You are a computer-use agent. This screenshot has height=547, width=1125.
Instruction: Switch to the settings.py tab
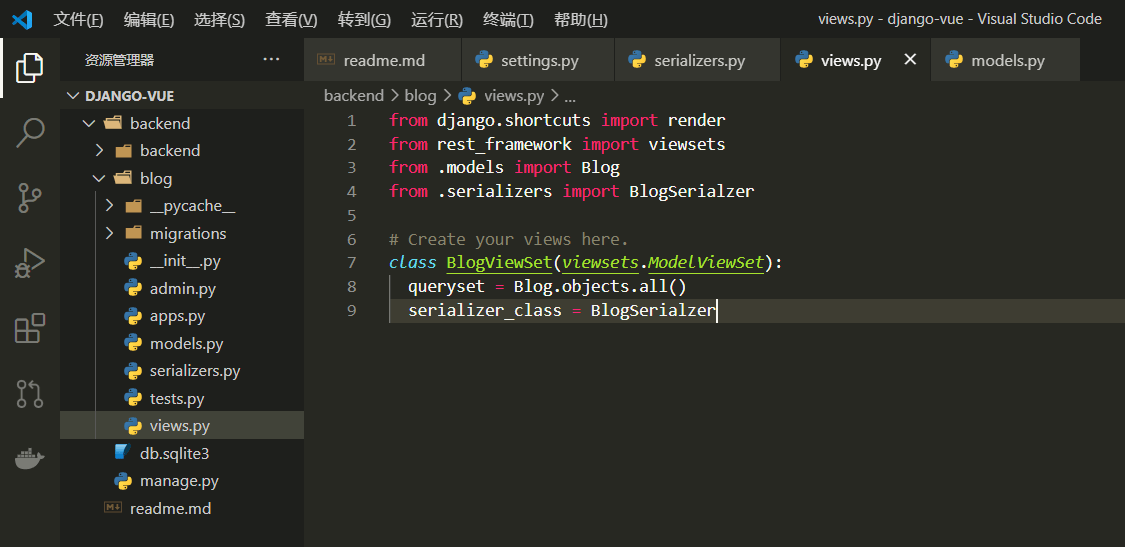537,60
